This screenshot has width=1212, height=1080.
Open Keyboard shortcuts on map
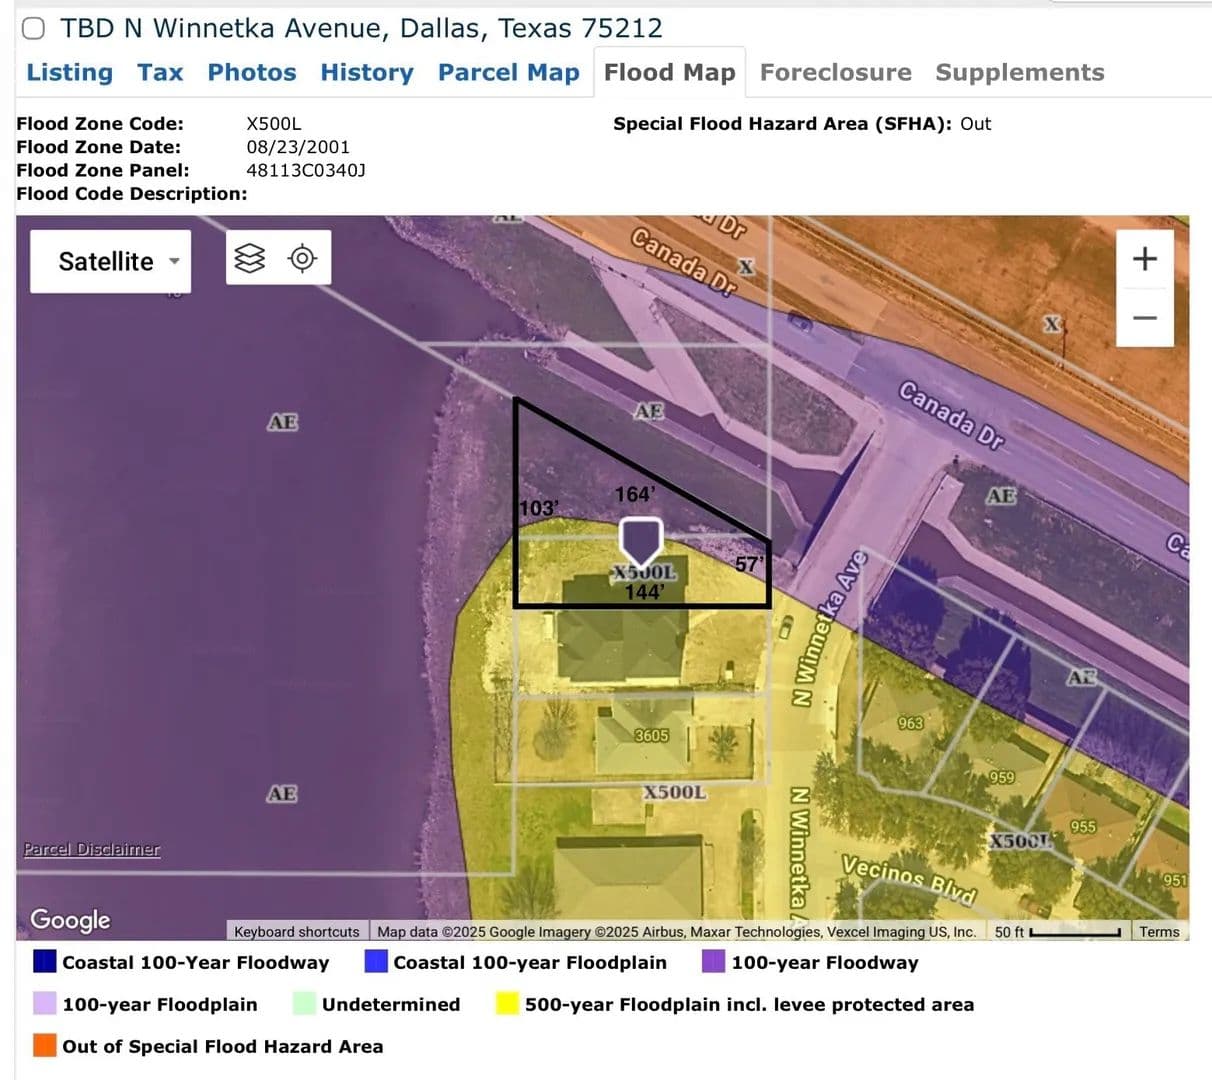tap(296, 931)
